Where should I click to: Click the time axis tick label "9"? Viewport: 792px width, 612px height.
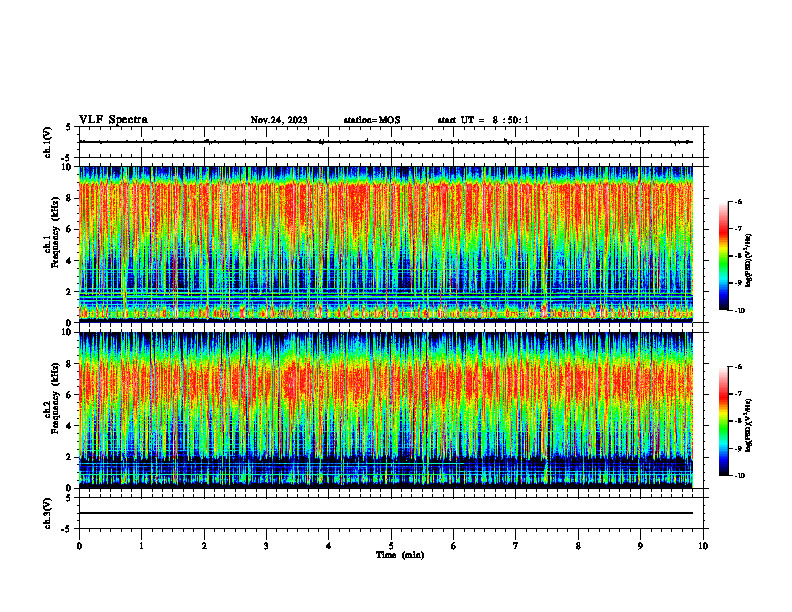point(640,546)
